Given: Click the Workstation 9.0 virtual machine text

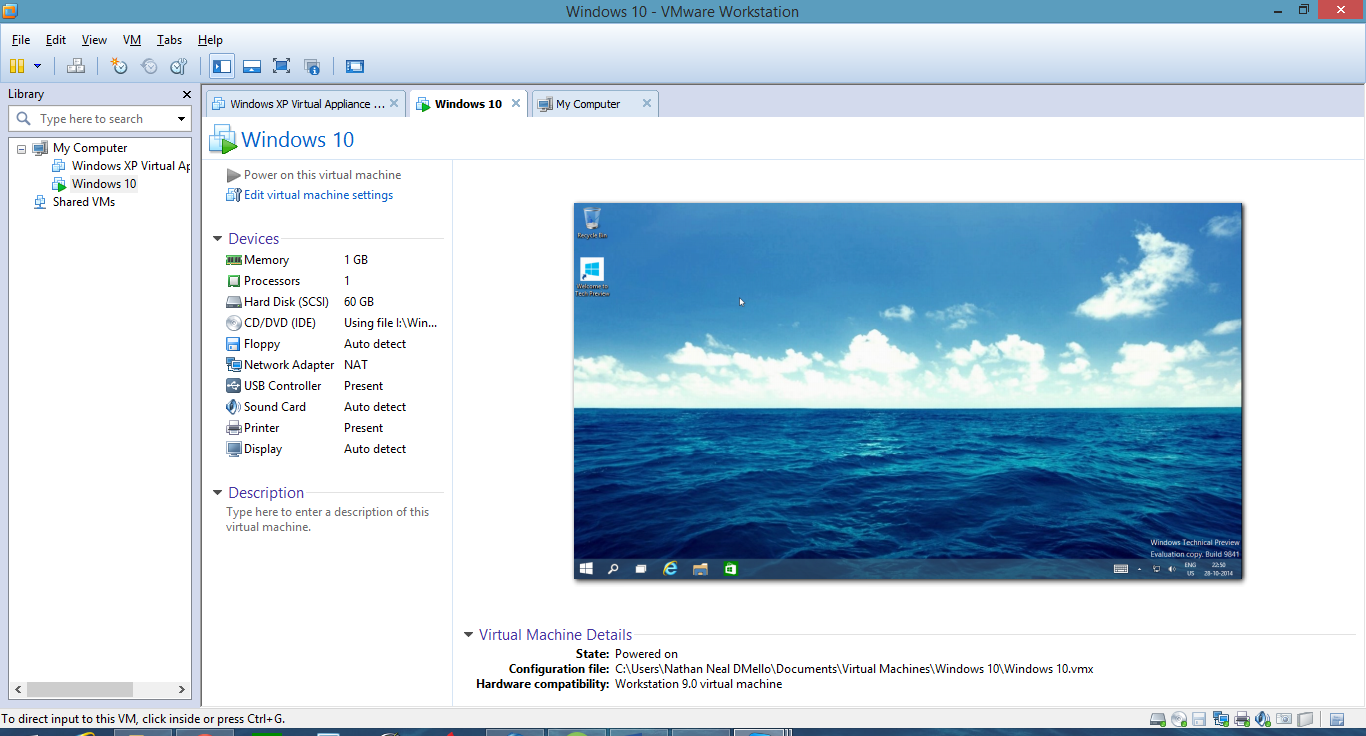Looking at the screenshot, I should click(698, 684).
